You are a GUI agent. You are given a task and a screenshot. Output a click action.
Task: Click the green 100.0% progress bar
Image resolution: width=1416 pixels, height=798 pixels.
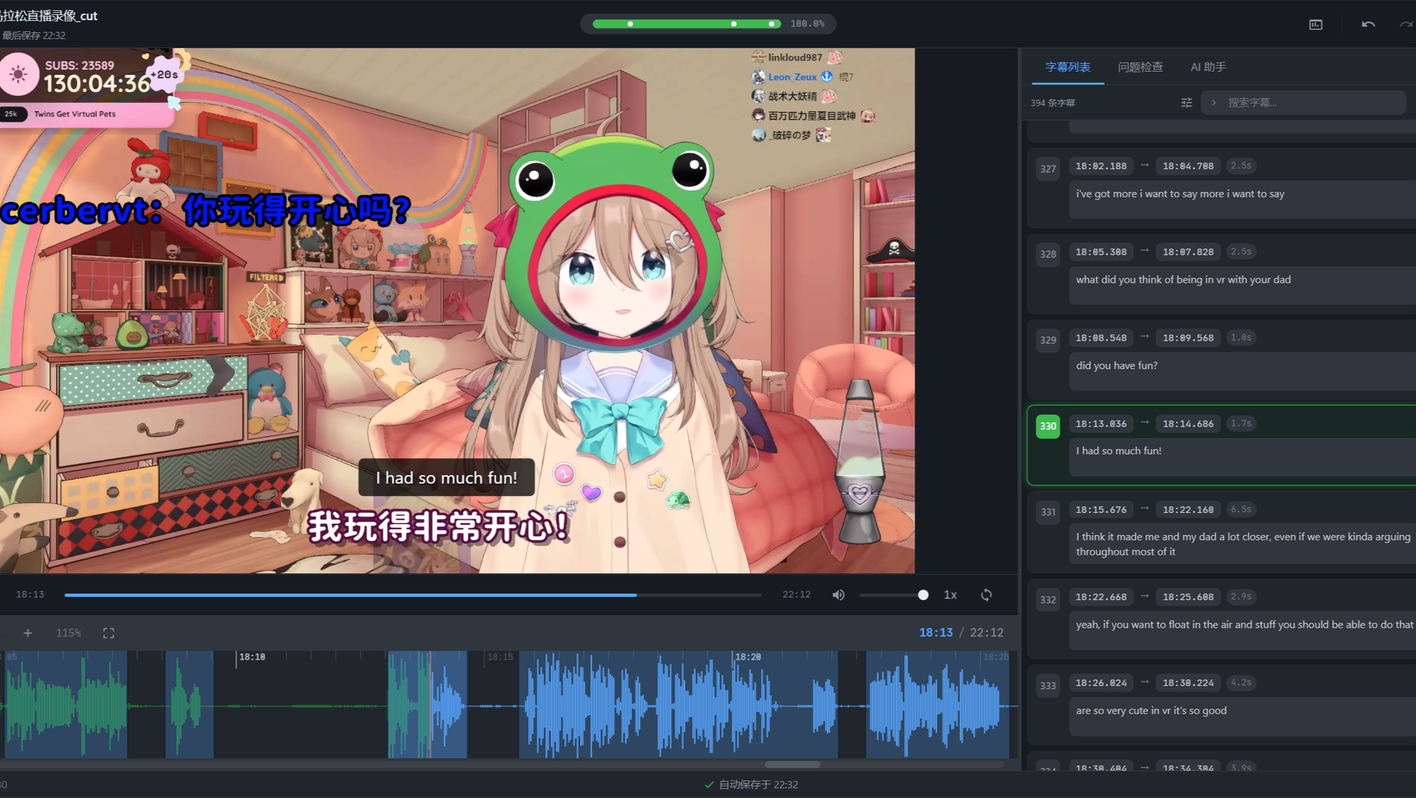tap(687, 24)
